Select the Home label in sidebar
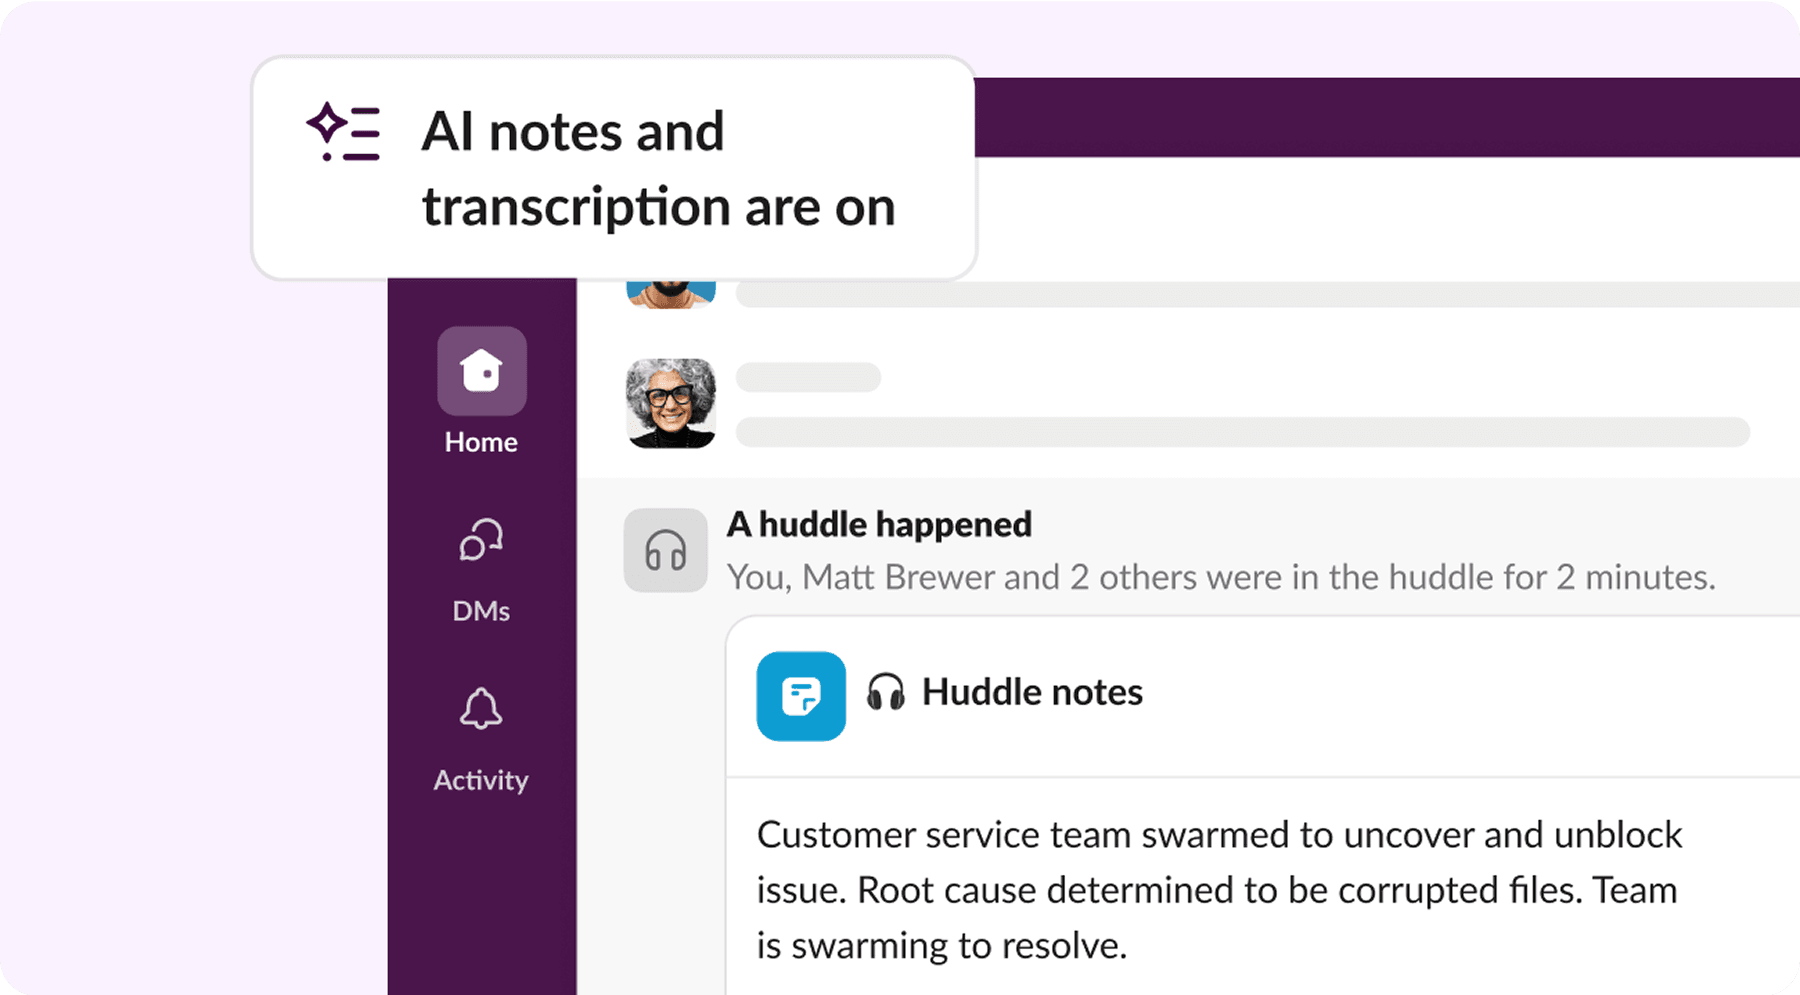The height and width of the screenshot is (995, 1800). (481, 442)
